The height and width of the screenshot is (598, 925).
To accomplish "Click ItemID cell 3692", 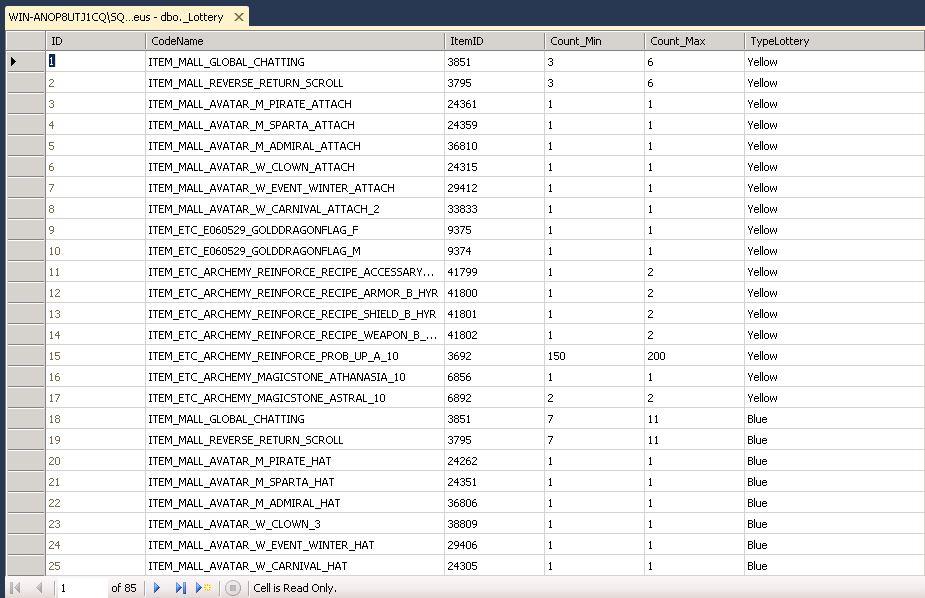I will point(494,356).
